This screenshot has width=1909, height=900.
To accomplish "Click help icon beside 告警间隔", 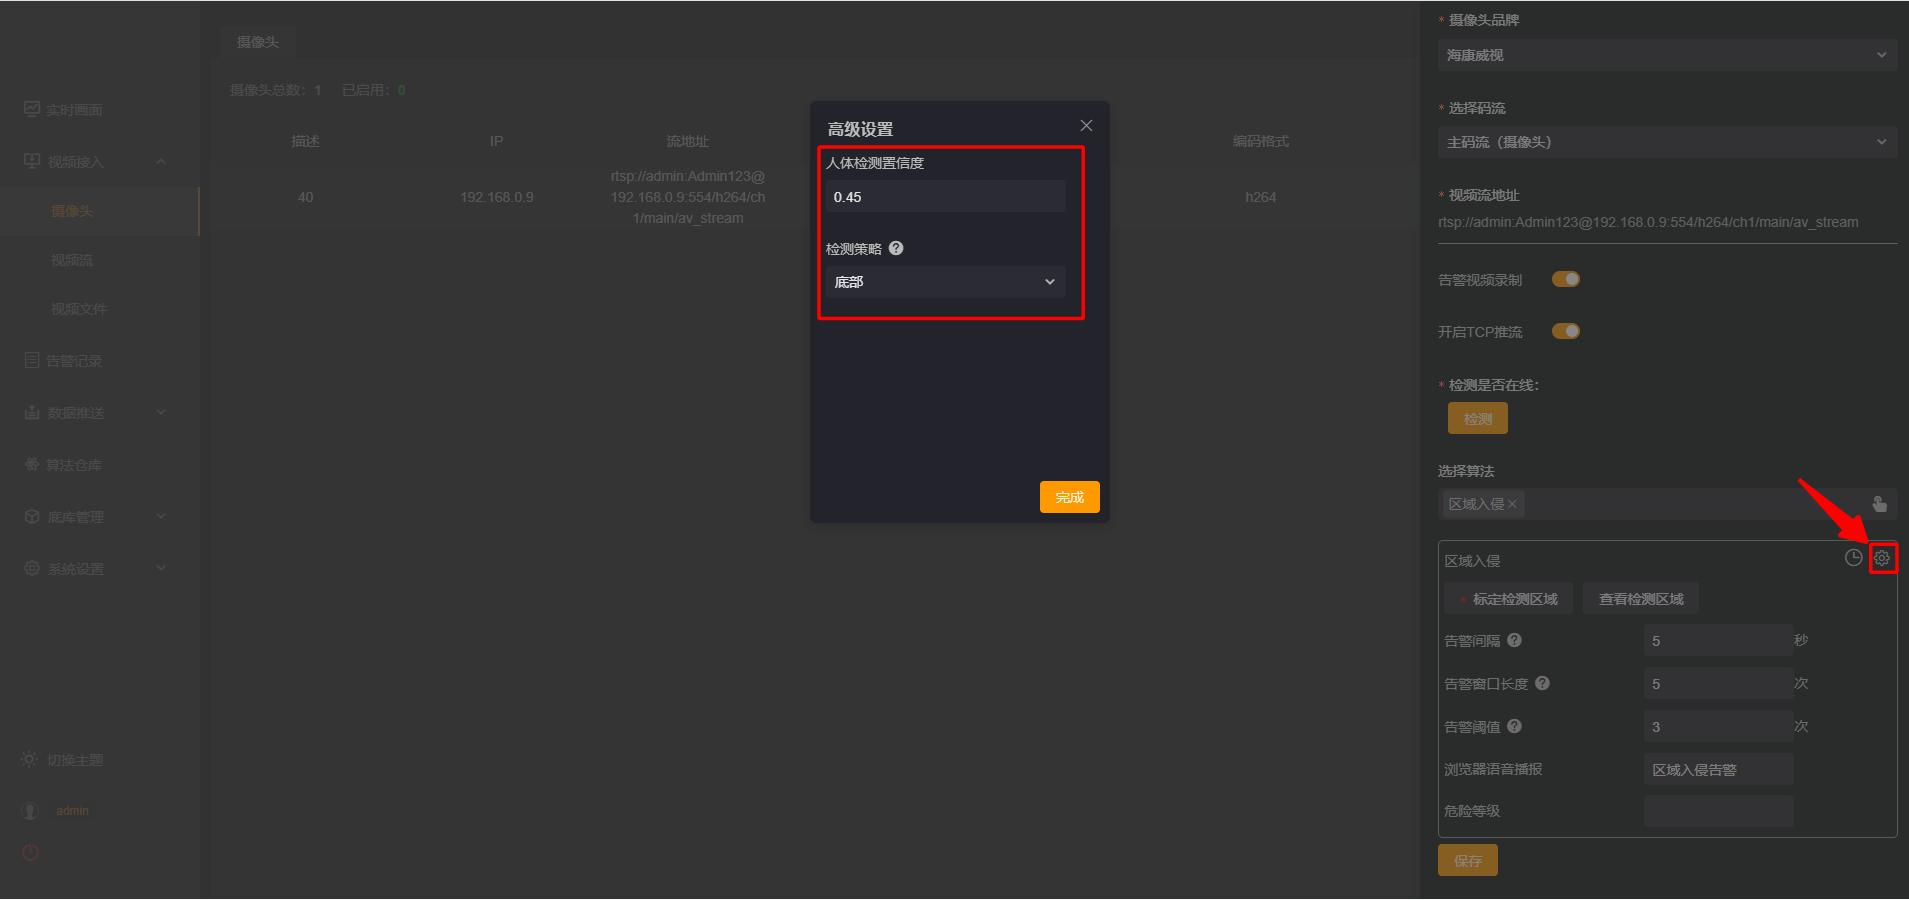I will pyautogui.click(x=1514, y=640).
